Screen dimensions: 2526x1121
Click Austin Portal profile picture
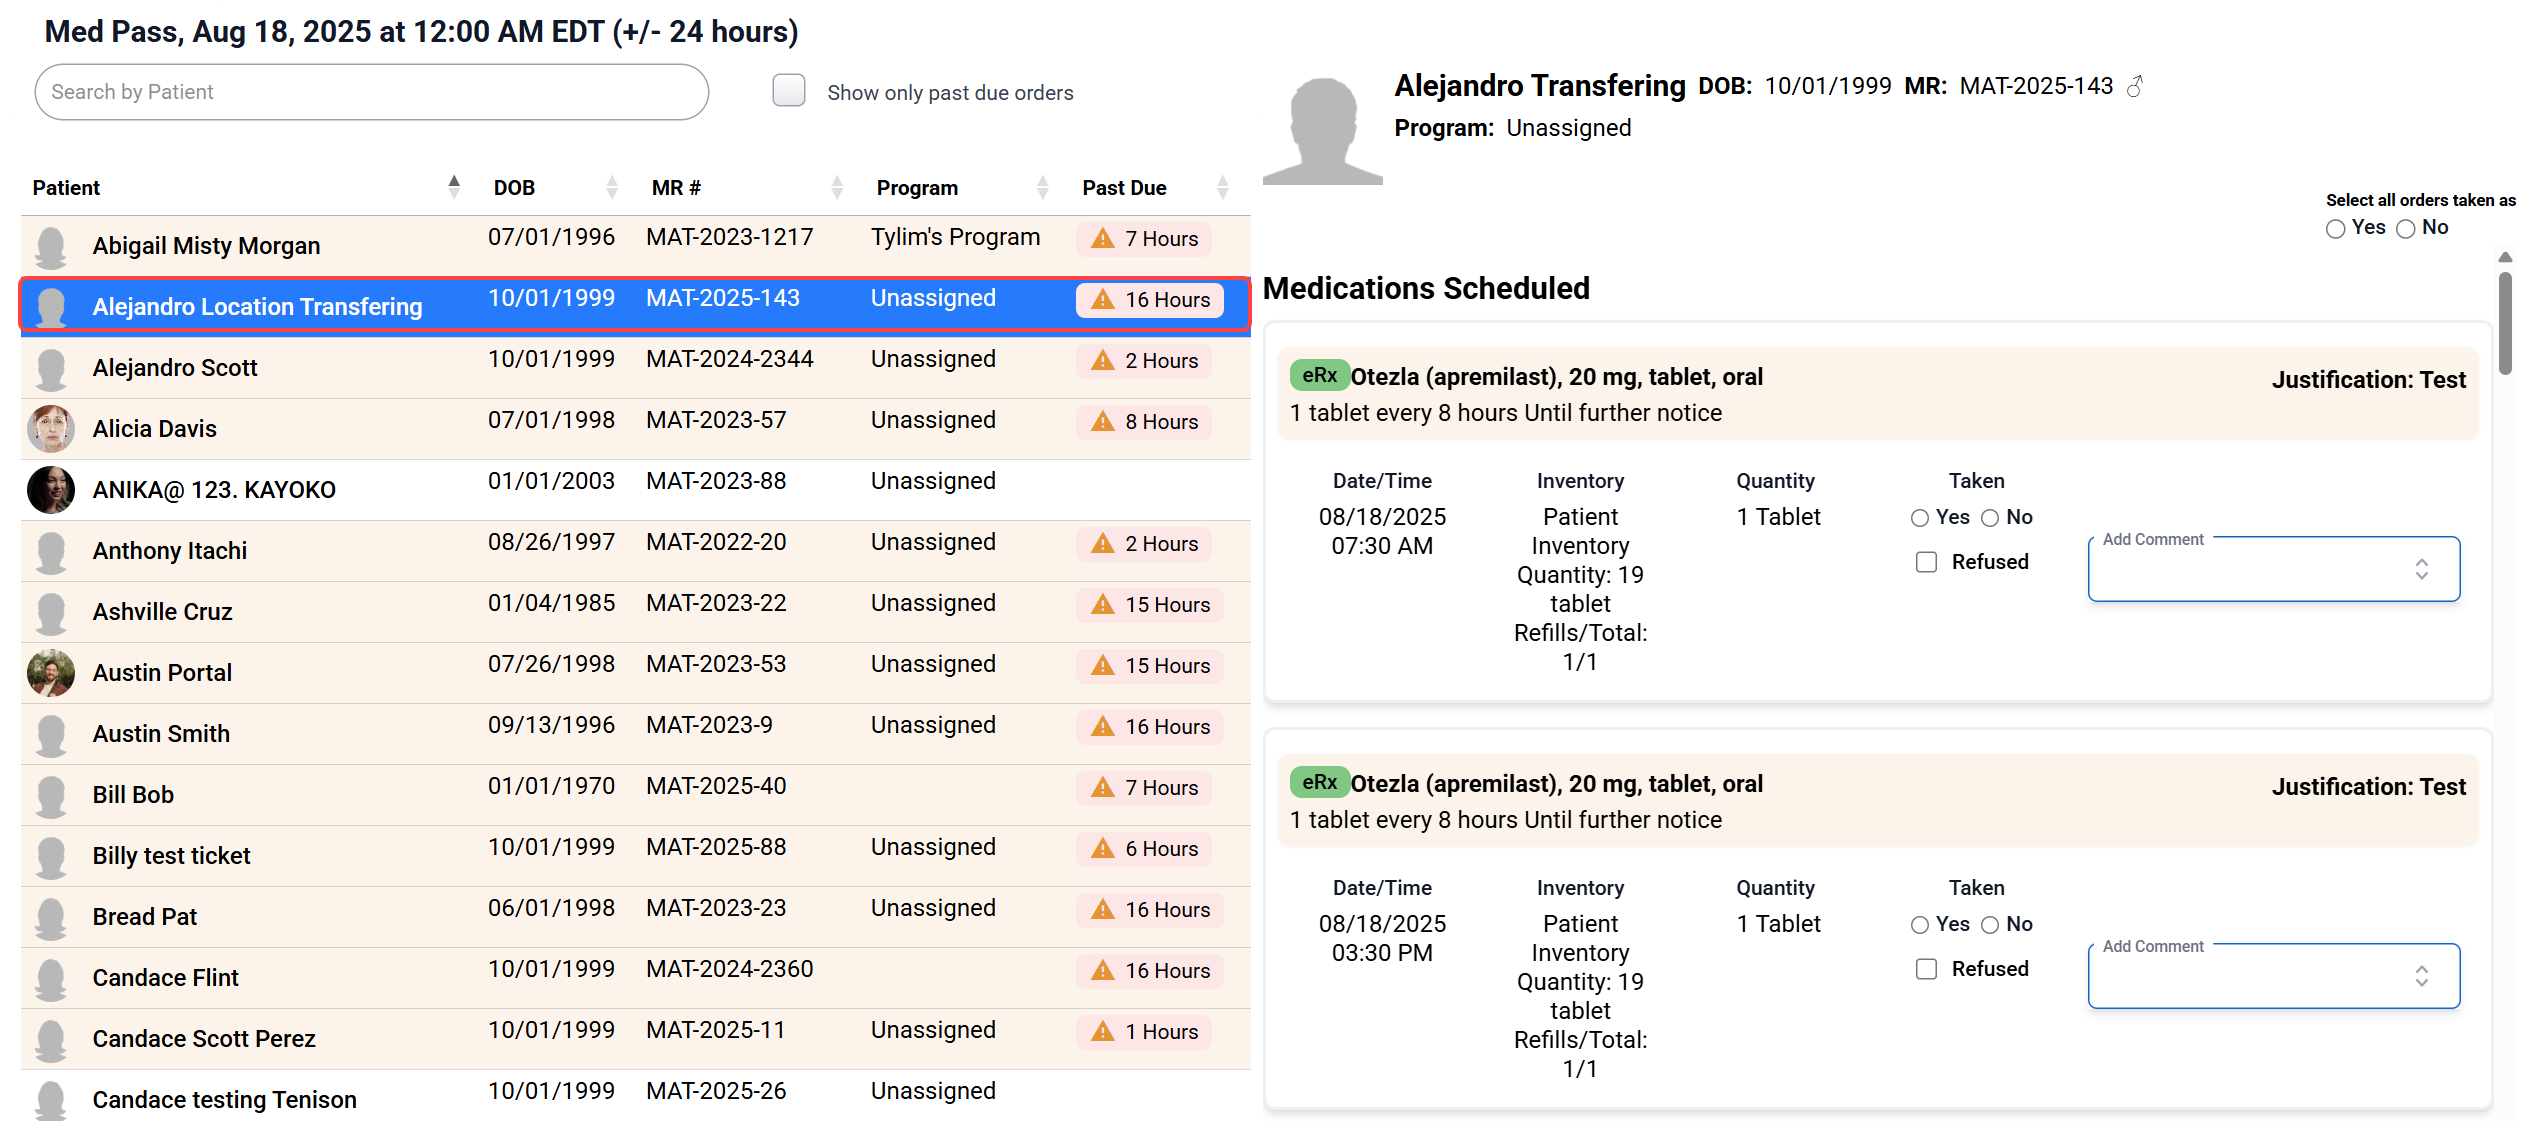pyautogui.click(x=51, y=673)
